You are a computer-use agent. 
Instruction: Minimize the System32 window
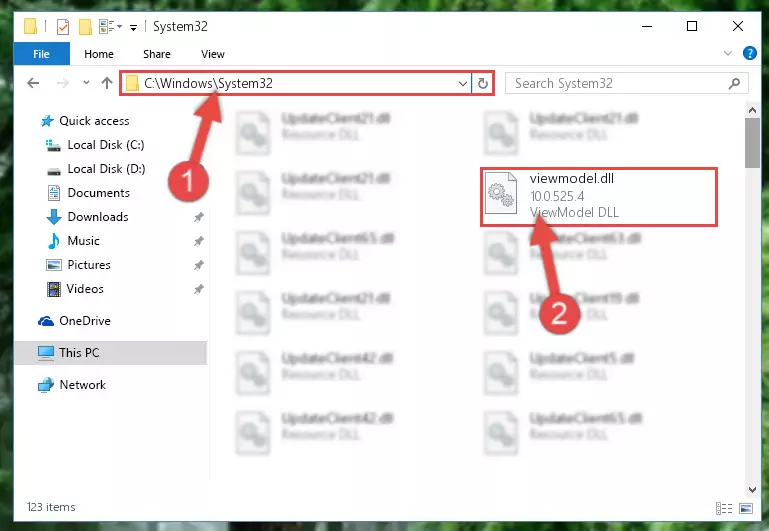[x=647, y=26]
